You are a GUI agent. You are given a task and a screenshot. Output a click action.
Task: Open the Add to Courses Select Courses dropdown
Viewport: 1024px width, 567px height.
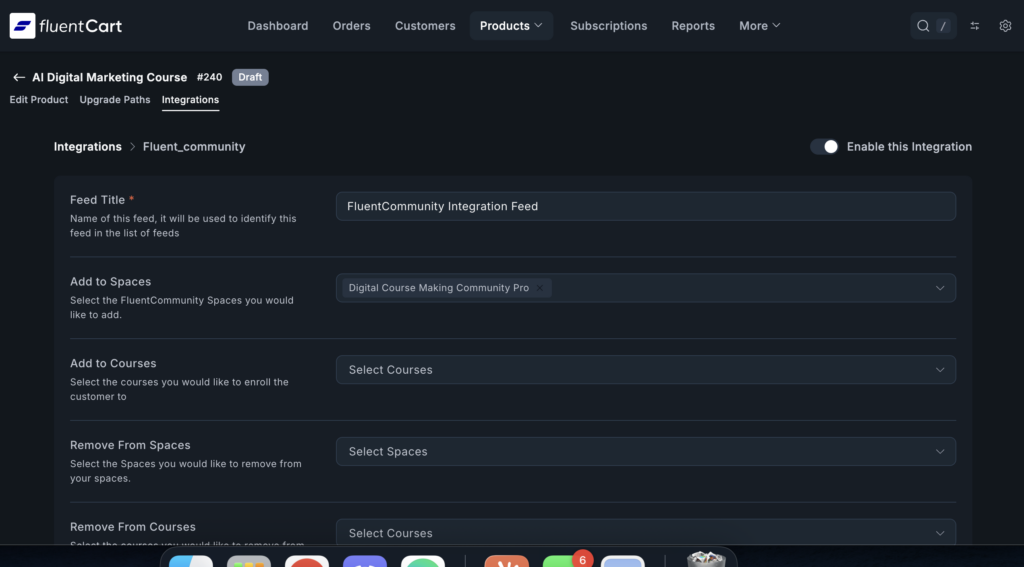pos(646,370)
